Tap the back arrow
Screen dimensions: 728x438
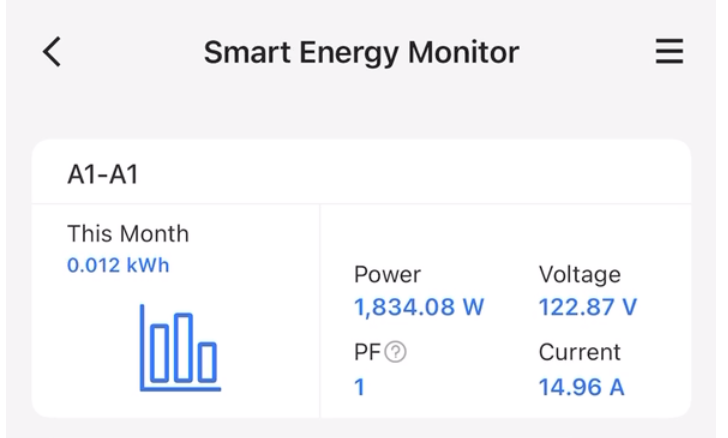[52, 53]
